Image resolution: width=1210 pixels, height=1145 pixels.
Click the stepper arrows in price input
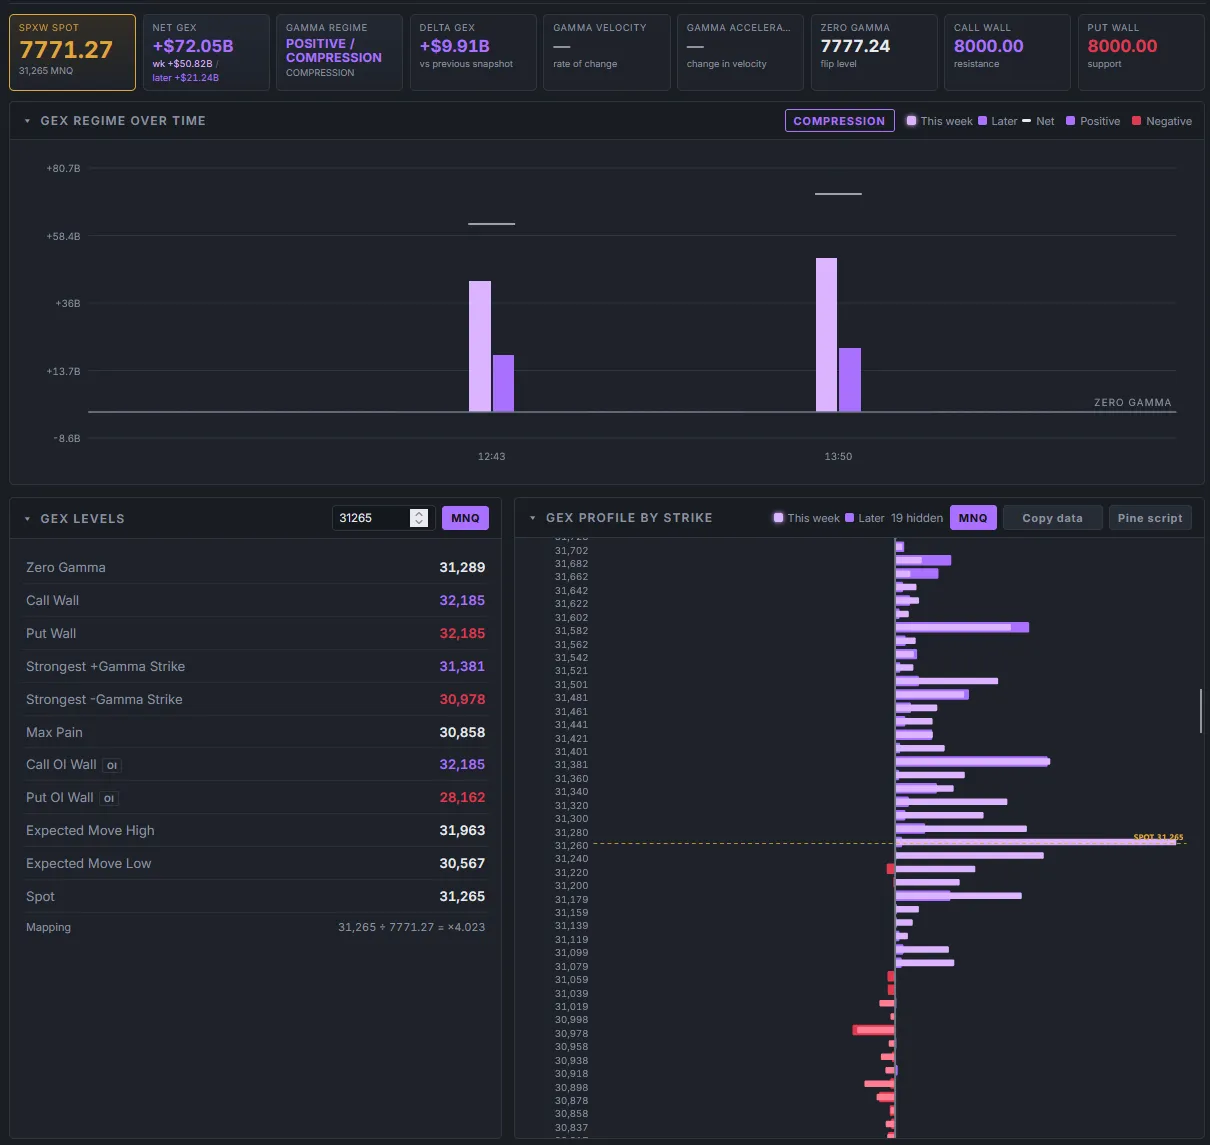click(420, 518)
